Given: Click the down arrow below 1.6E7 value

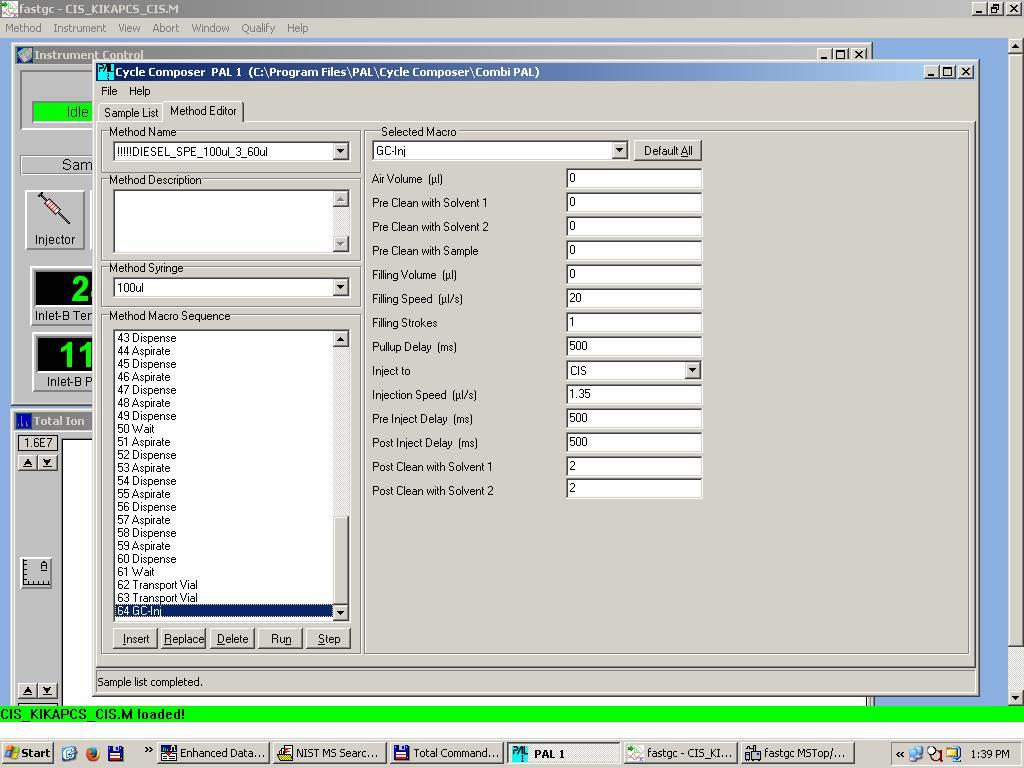Looking at the screenshot, I should pos(47,463).
